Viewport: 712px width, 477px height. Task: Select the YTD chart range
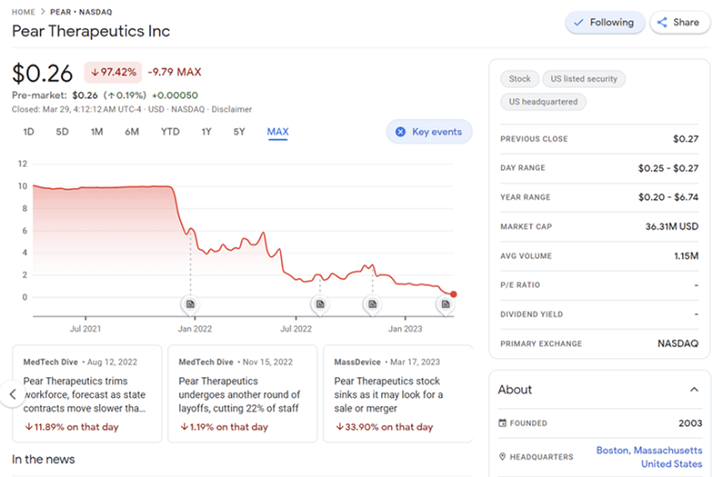[170, 132]
